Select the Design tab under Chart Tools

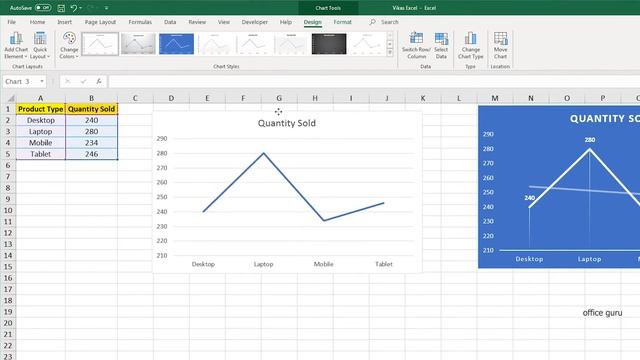click(313, 22)
